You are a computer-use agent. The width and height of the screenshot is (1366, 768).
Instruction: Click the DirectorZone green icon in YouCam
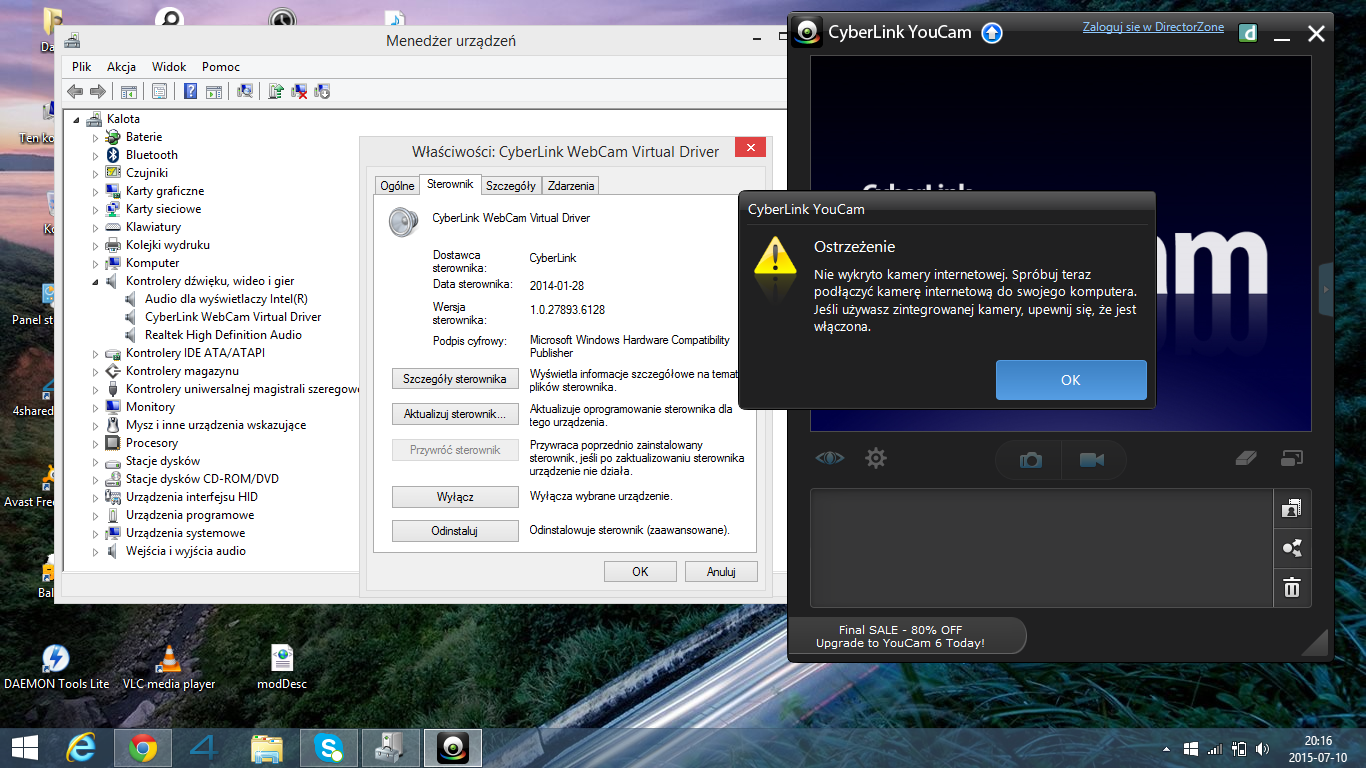(x=1248, y=33)
